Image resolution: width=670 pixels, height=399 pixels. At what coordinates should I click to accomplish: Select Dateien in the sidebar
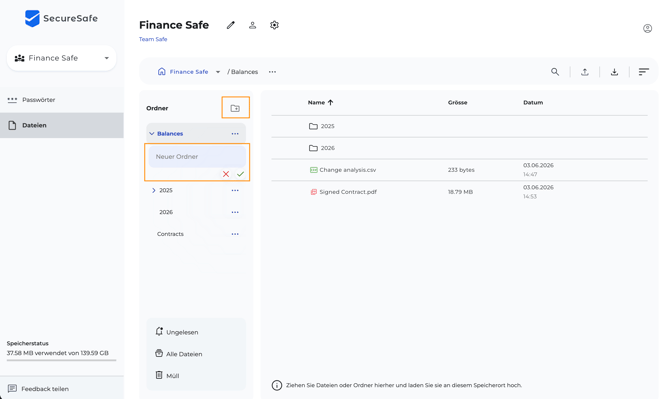62,126
